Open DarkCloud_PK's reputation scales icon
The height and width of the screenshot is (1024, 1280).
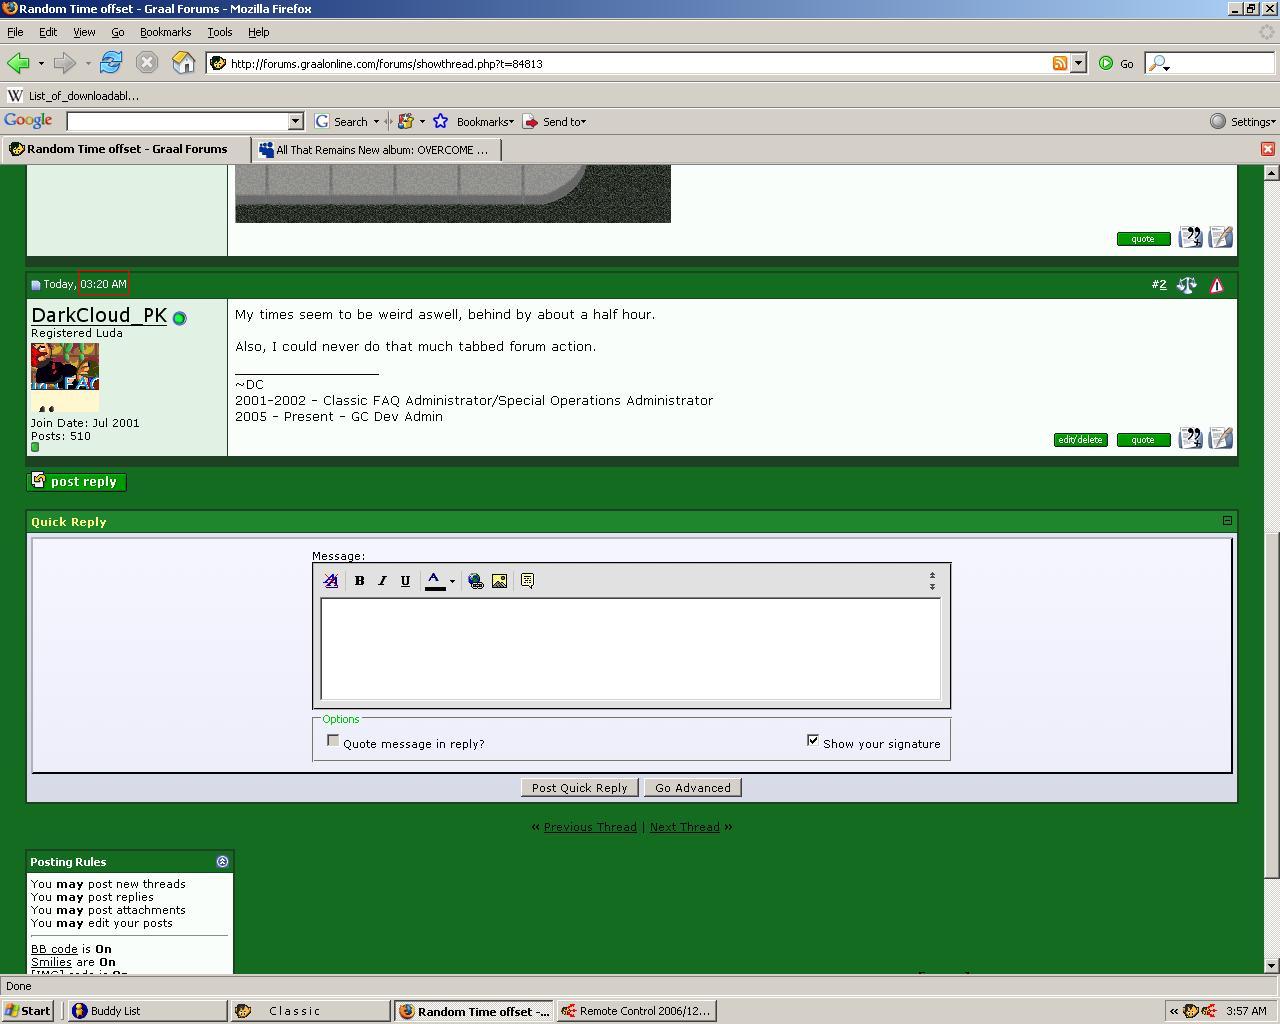[1186, 285]
